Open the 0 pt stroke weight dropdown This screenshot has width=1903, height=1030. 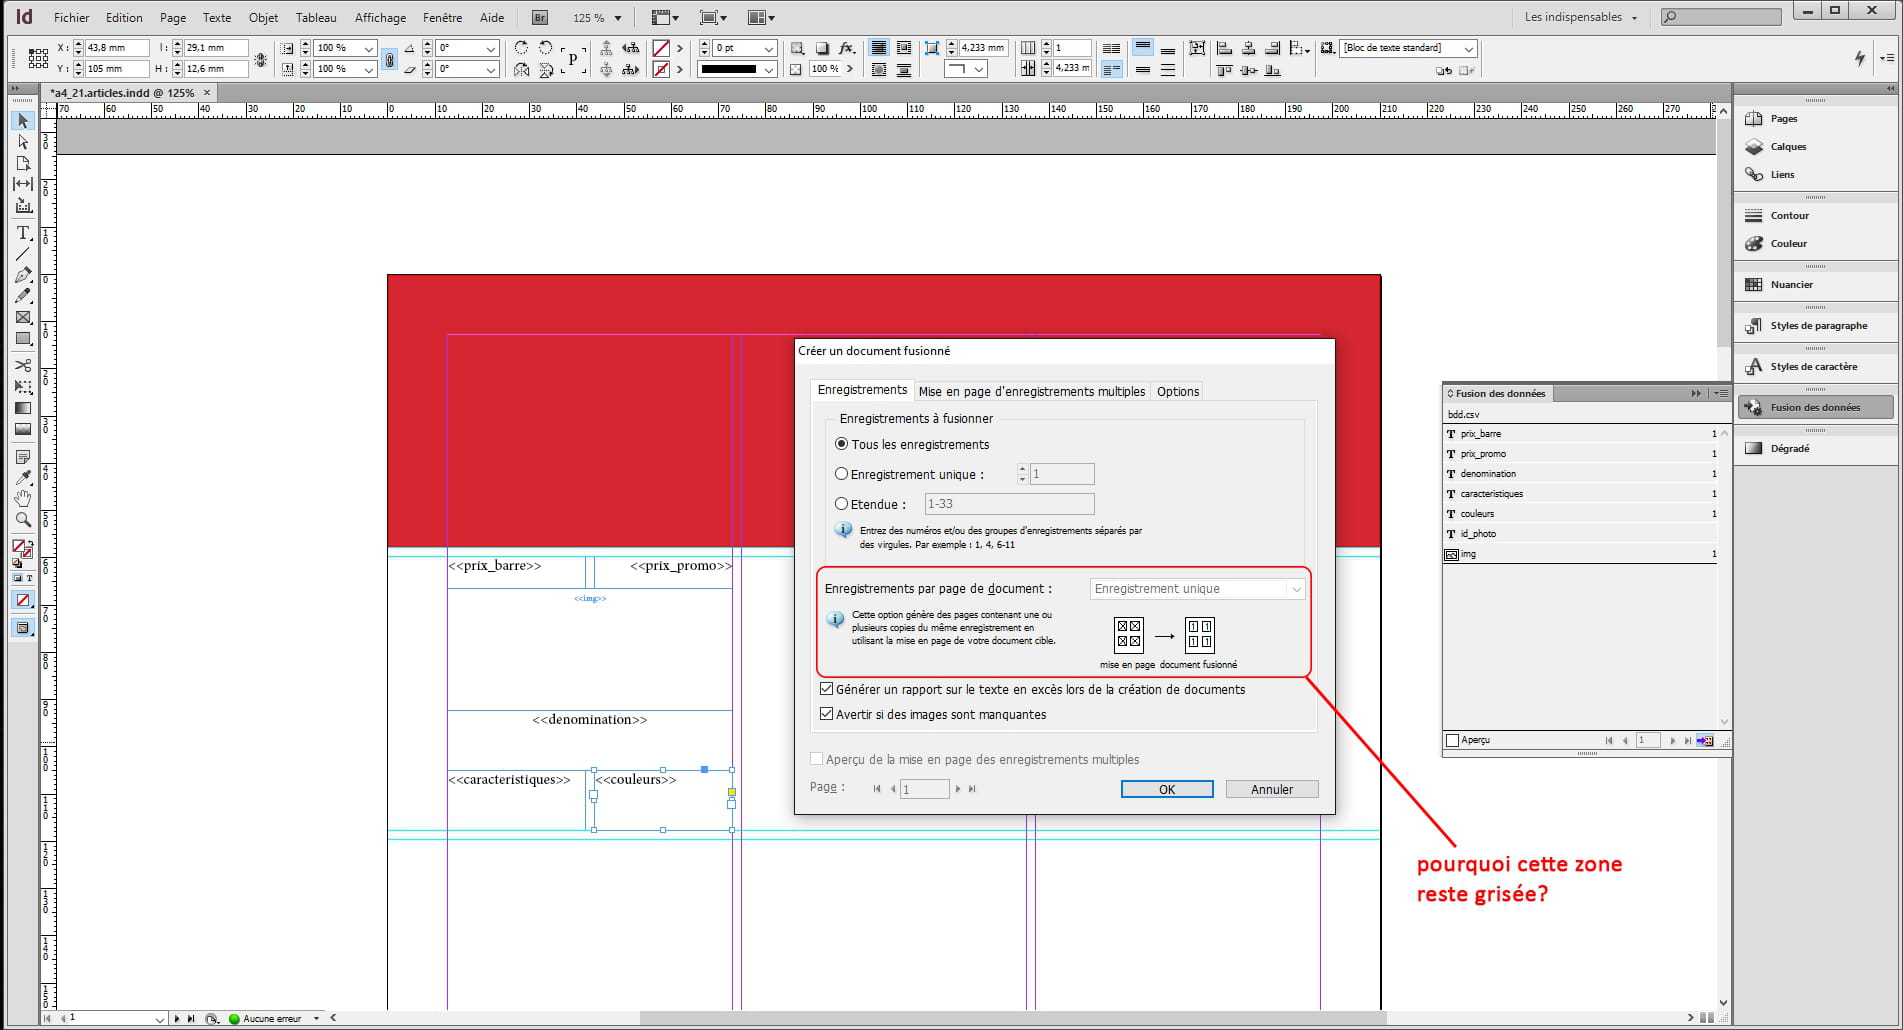point(769,48)
